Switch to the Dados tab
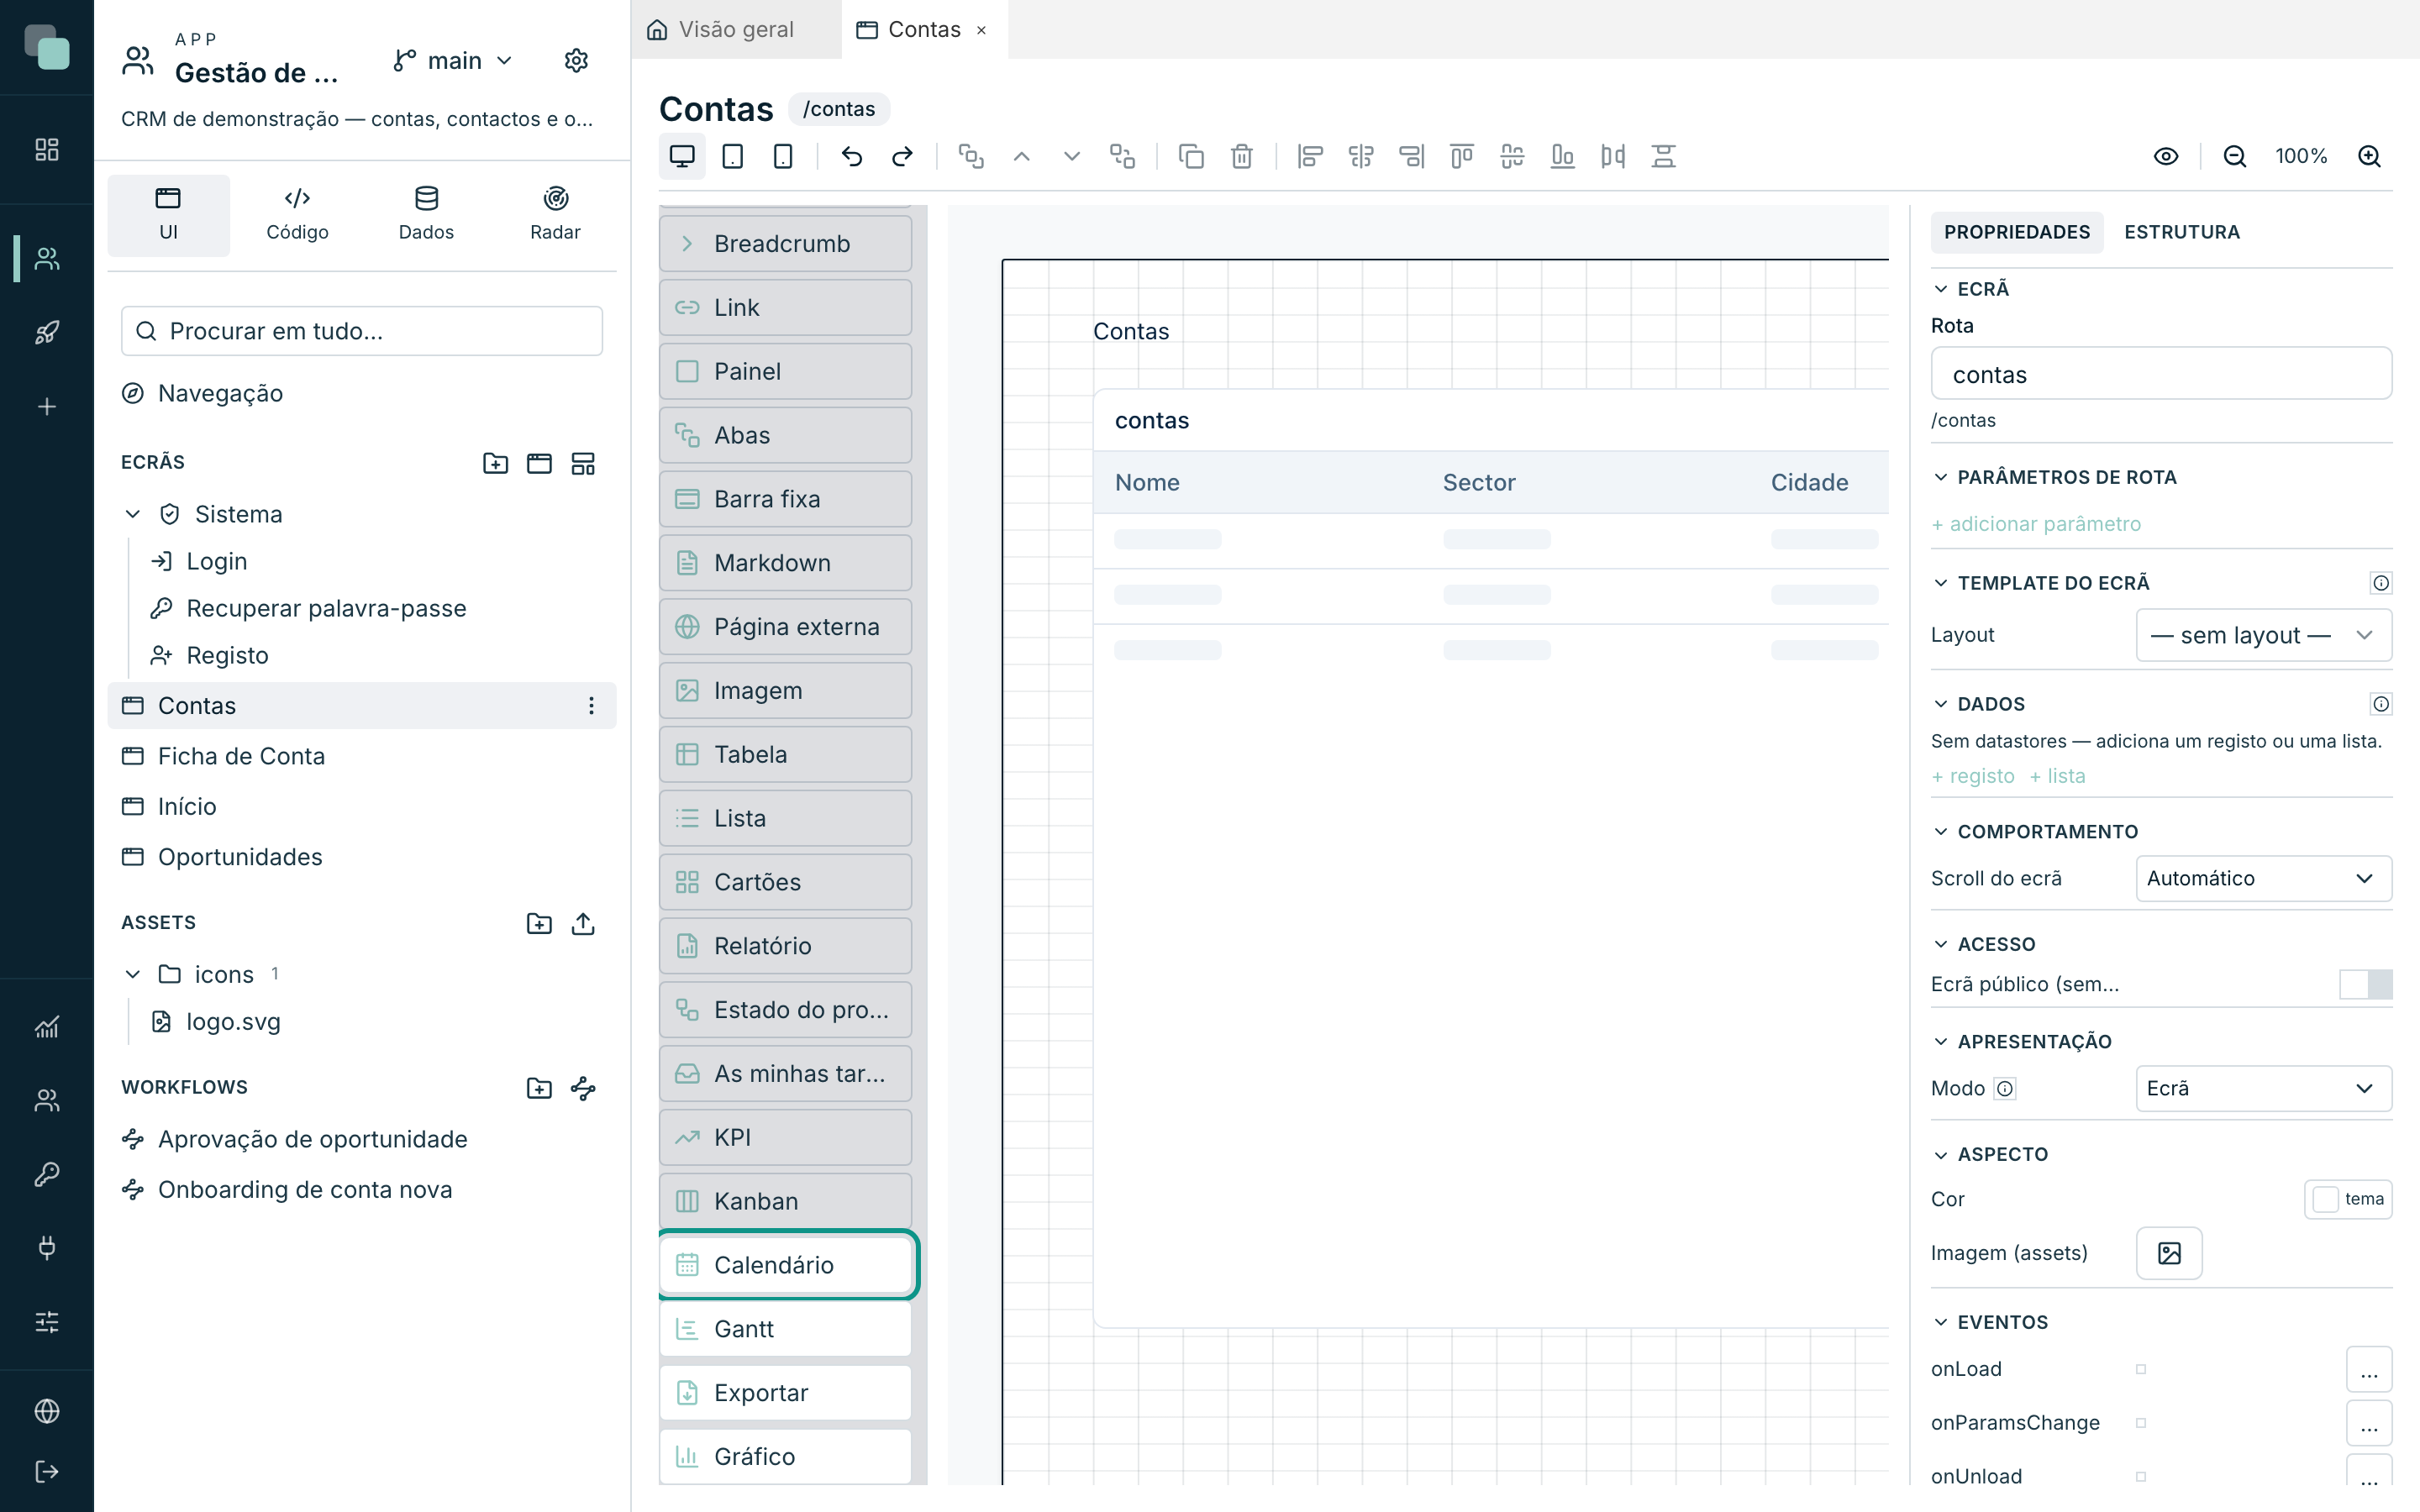 click(426, 215)
